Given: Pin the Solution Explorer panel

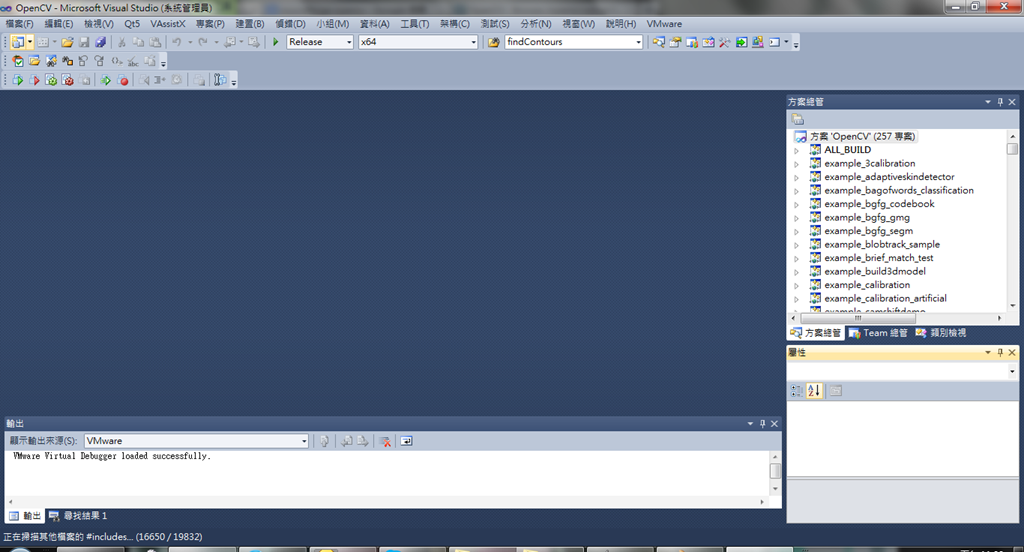Looking at the screenshot, I should coord(1000,102).
